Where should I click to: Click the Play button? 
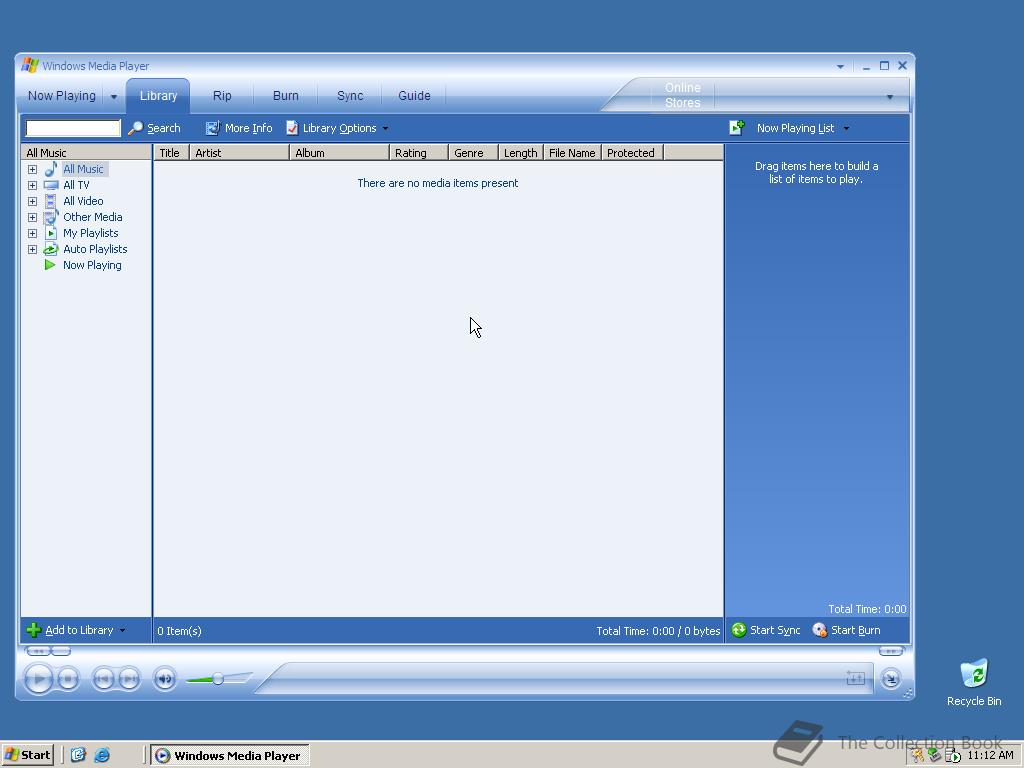tap(39, 679)
